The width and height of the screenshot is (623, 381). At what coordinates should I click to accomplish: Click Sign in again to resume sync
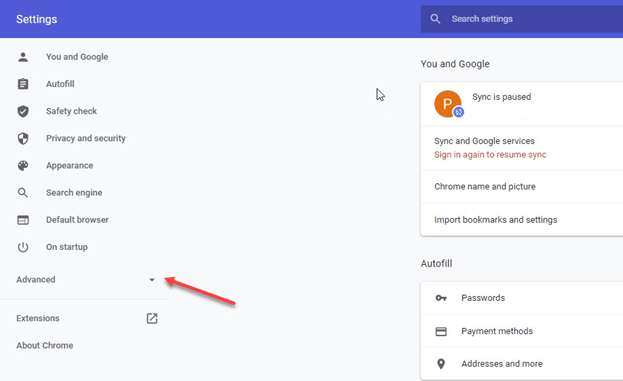[490, 155]
